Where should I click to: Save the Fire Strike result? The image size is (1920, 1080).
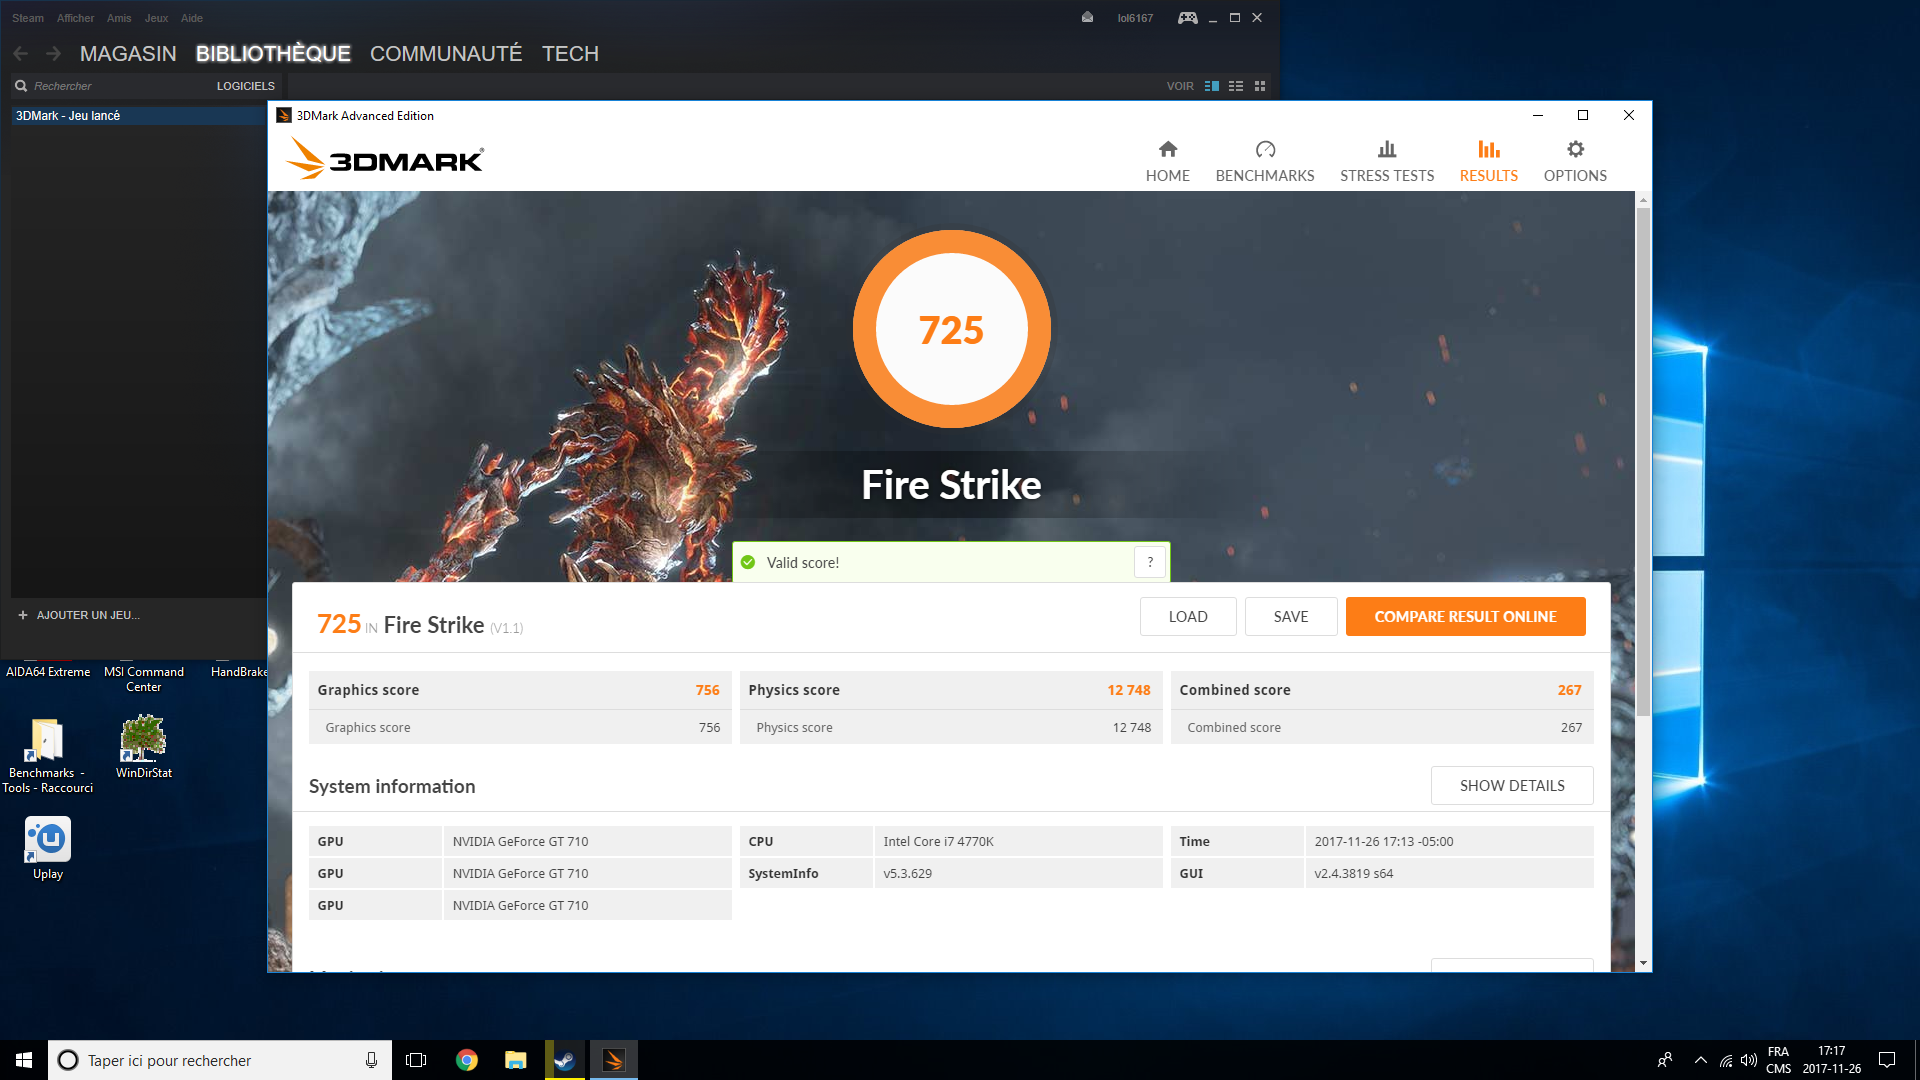(x=1291, y=616)
